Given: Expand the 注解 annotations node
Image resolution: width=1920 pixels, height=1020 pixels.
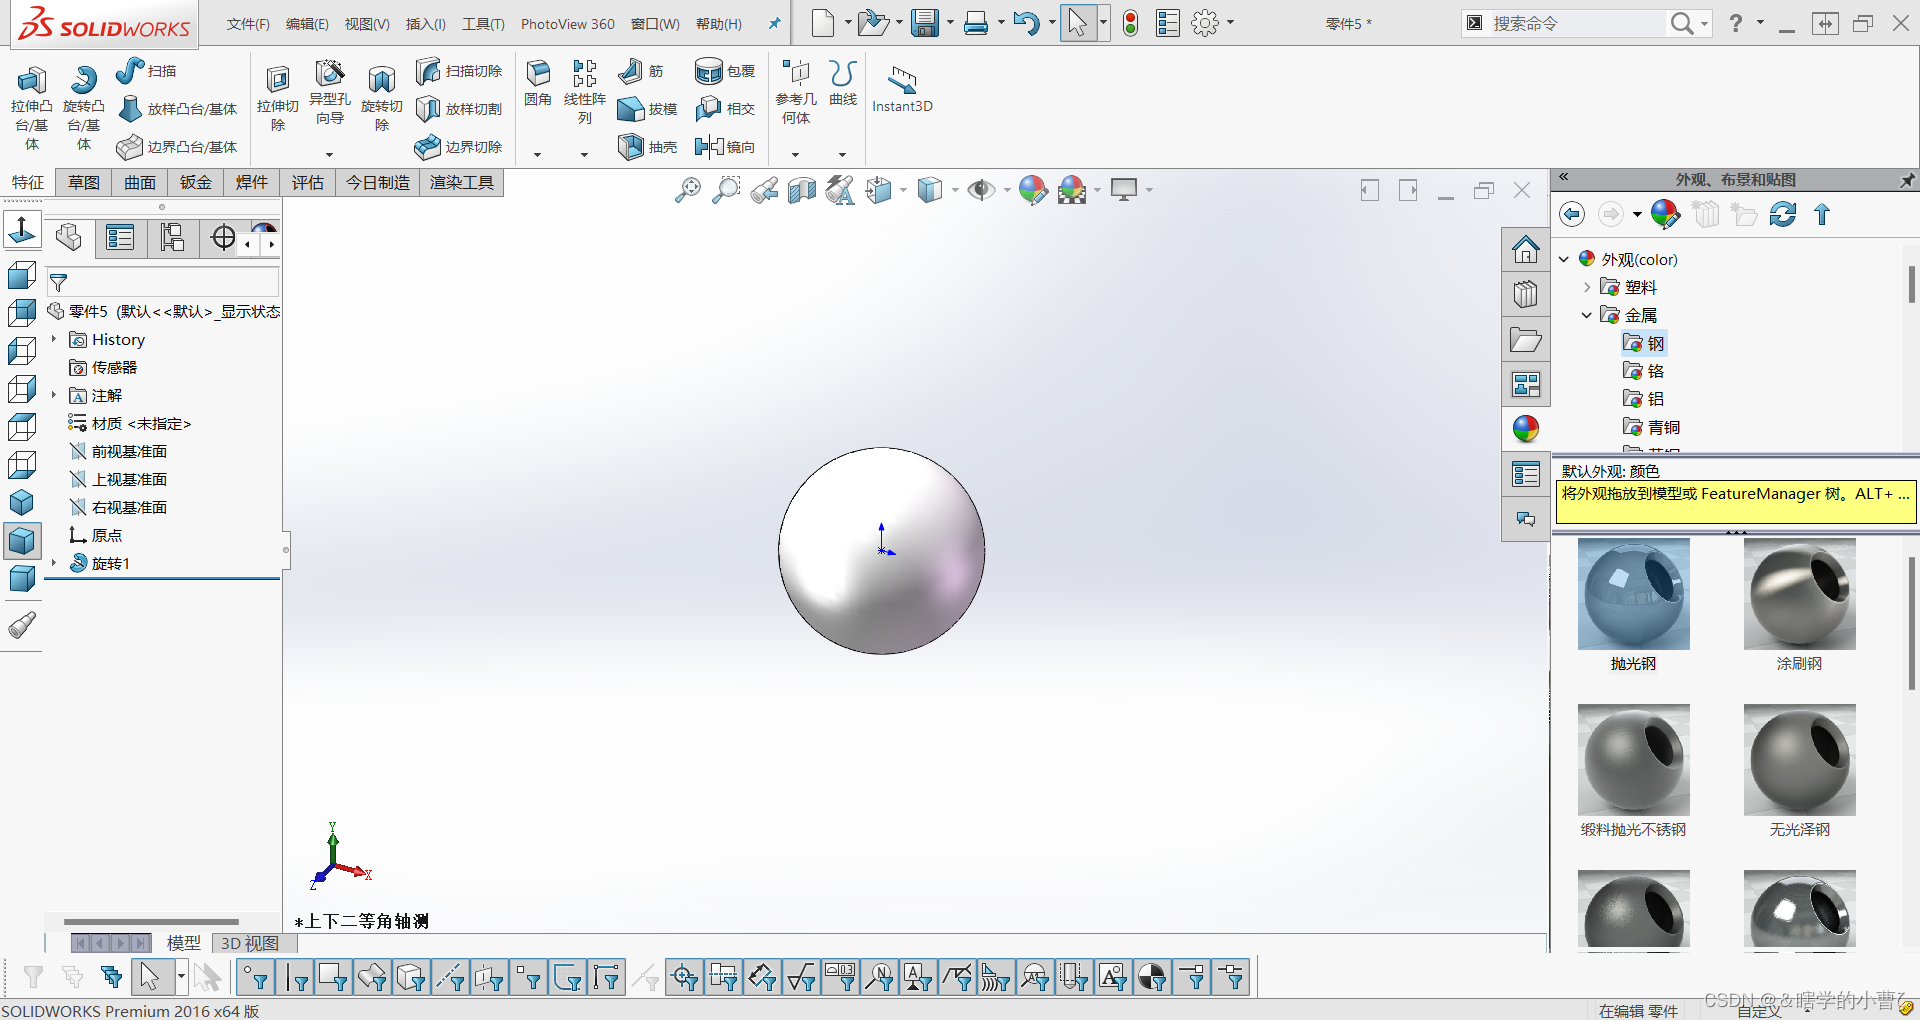Looking at the screenshot, I should tap(54, 395).
